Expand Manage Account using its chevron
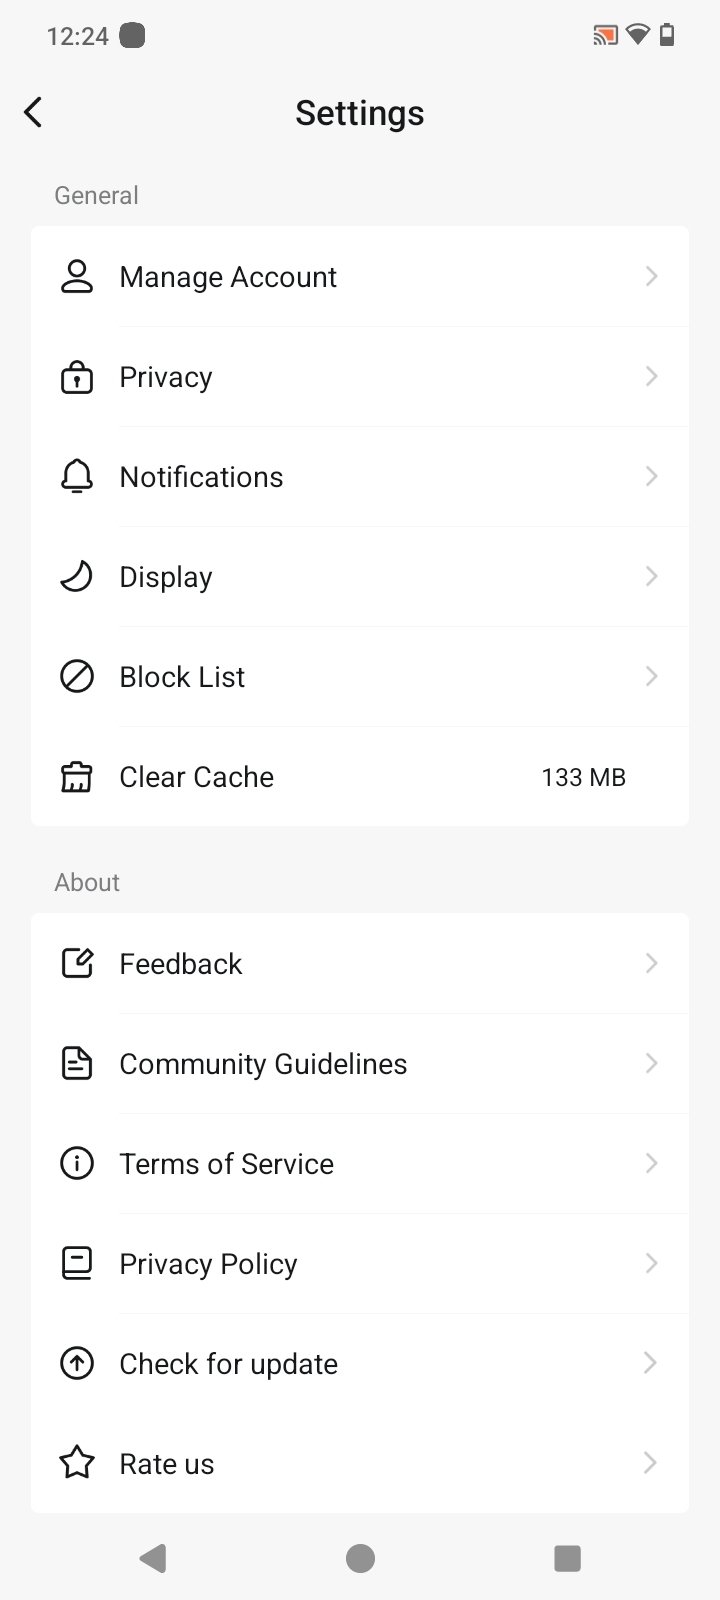 tap(651, 277)
